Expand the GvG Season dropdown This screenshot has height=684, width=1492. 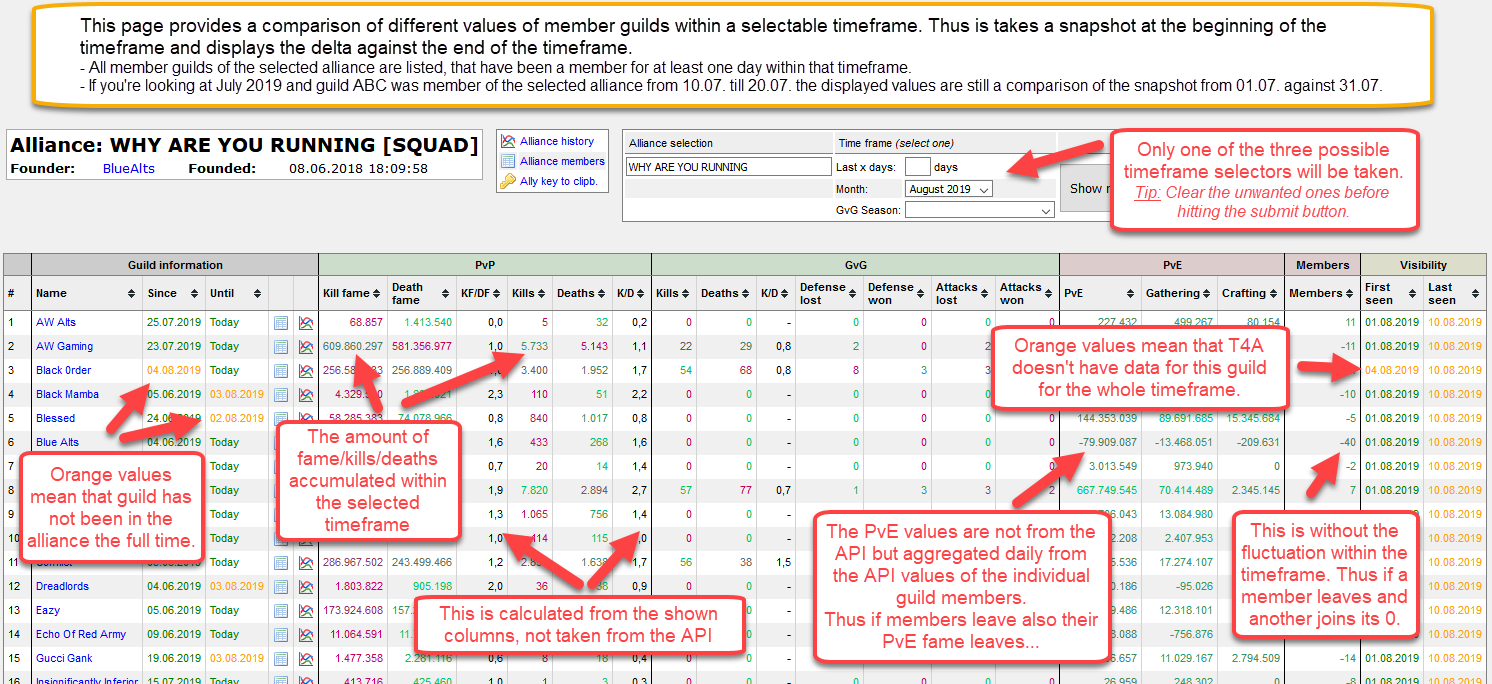[x=979, y=211]
